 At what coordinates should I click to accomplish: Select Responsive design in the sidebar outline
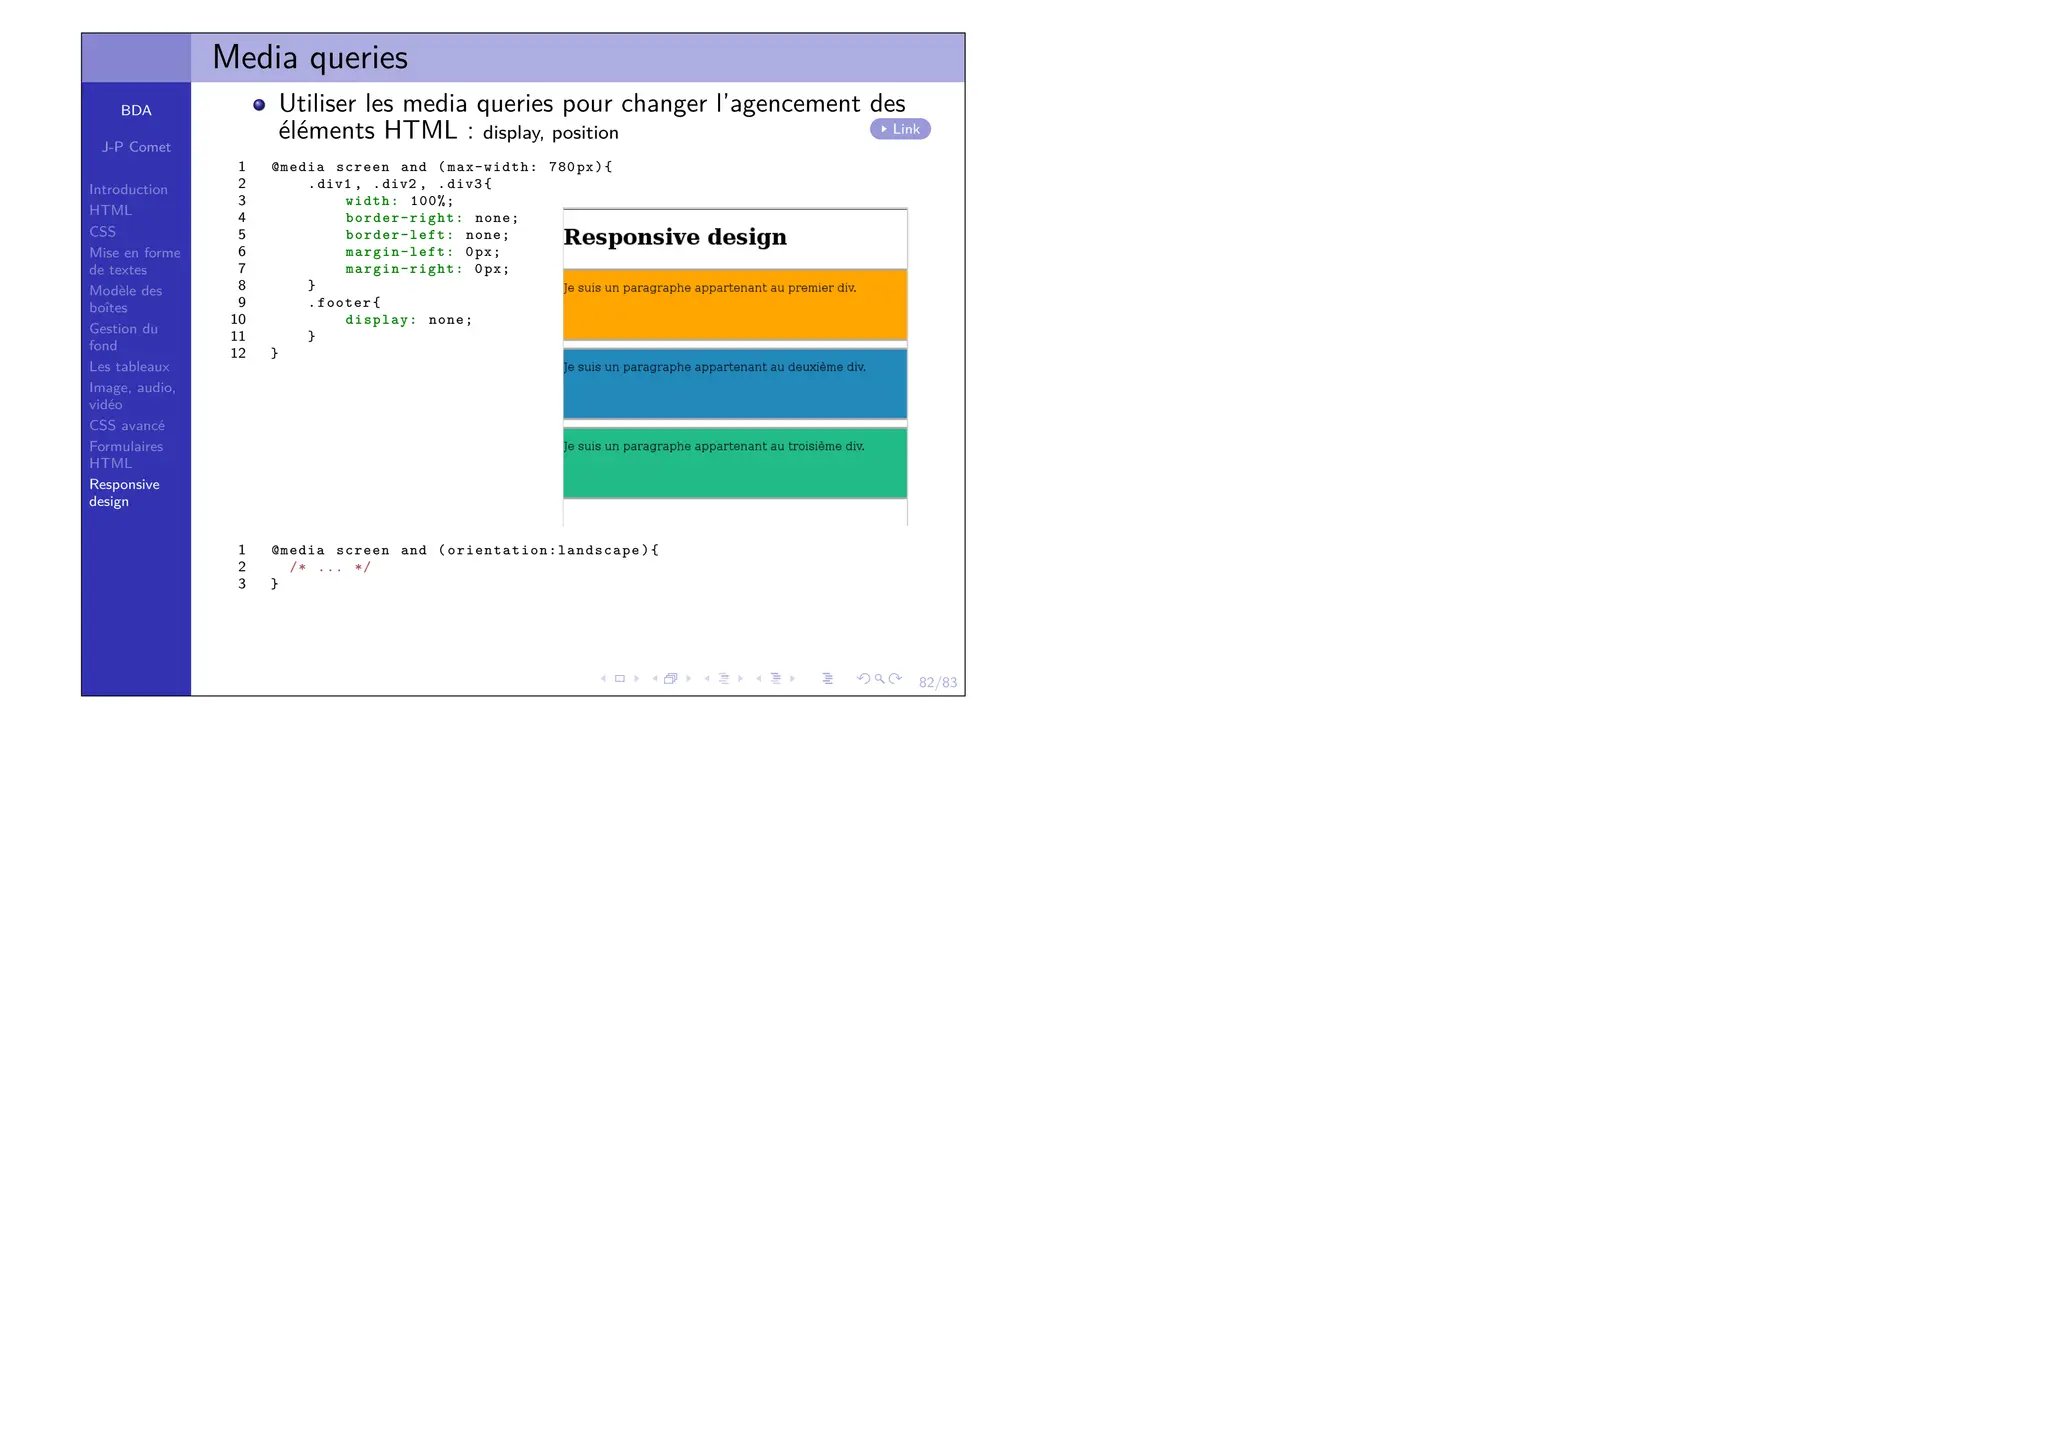coord(124,493)
